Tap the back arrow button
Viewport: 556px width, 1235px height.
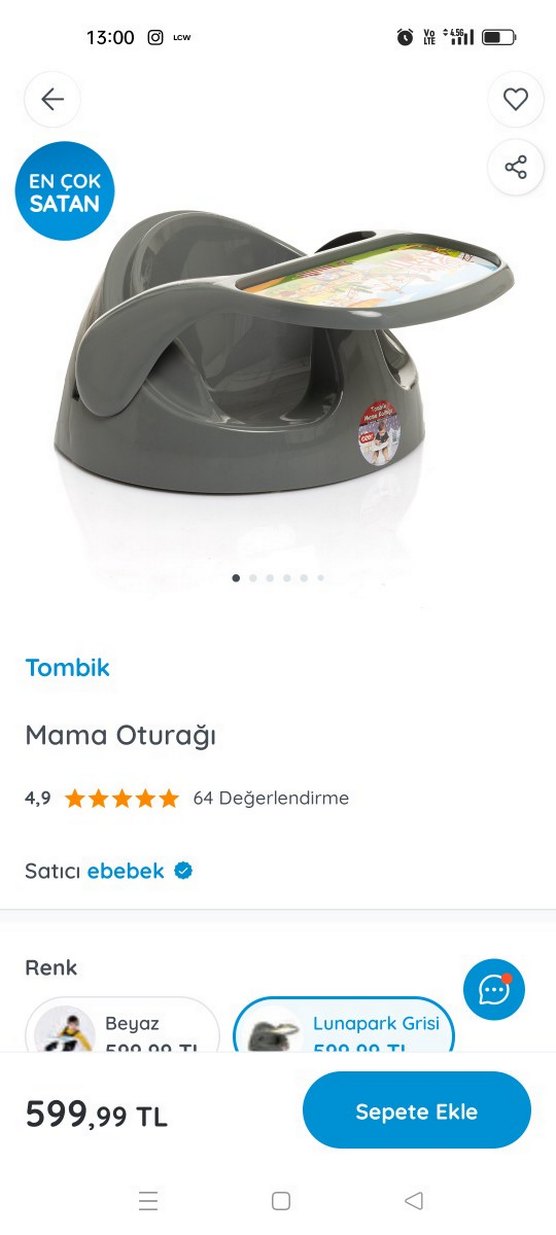click(52, 99)
